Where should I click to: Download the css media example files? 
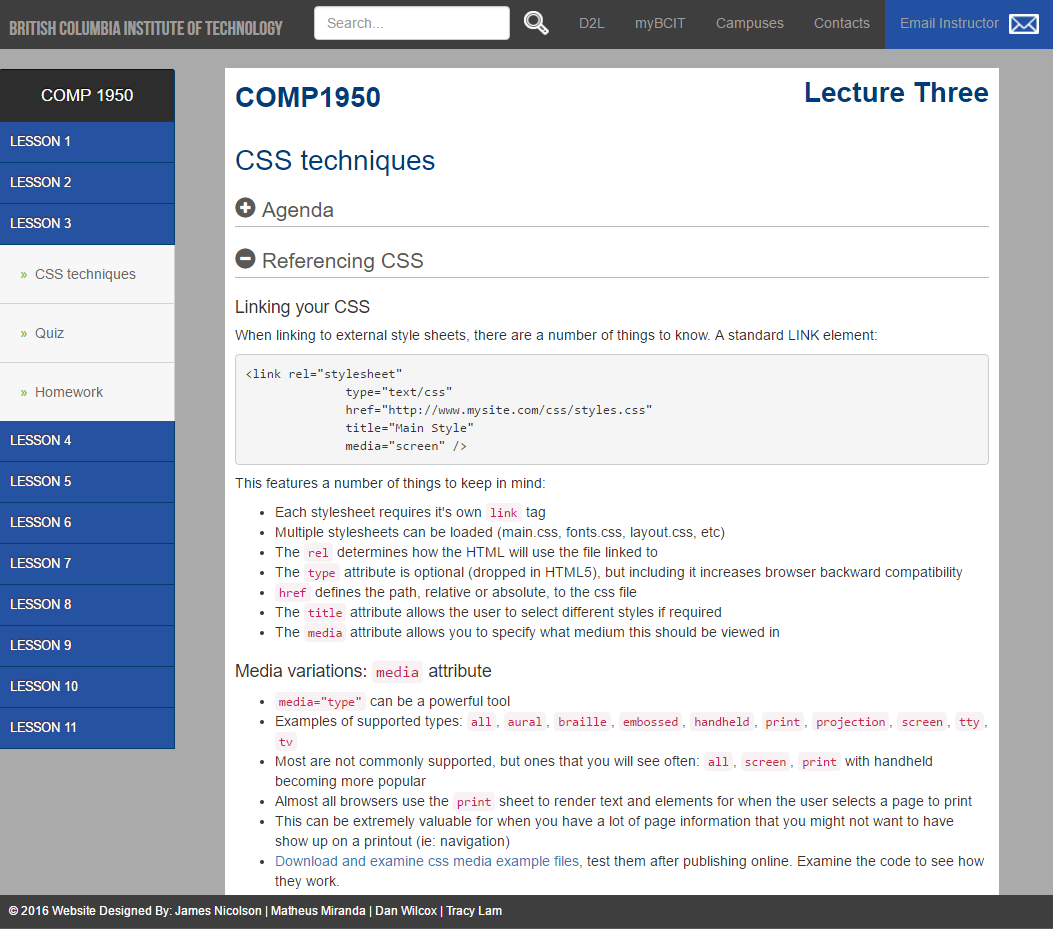427,861
